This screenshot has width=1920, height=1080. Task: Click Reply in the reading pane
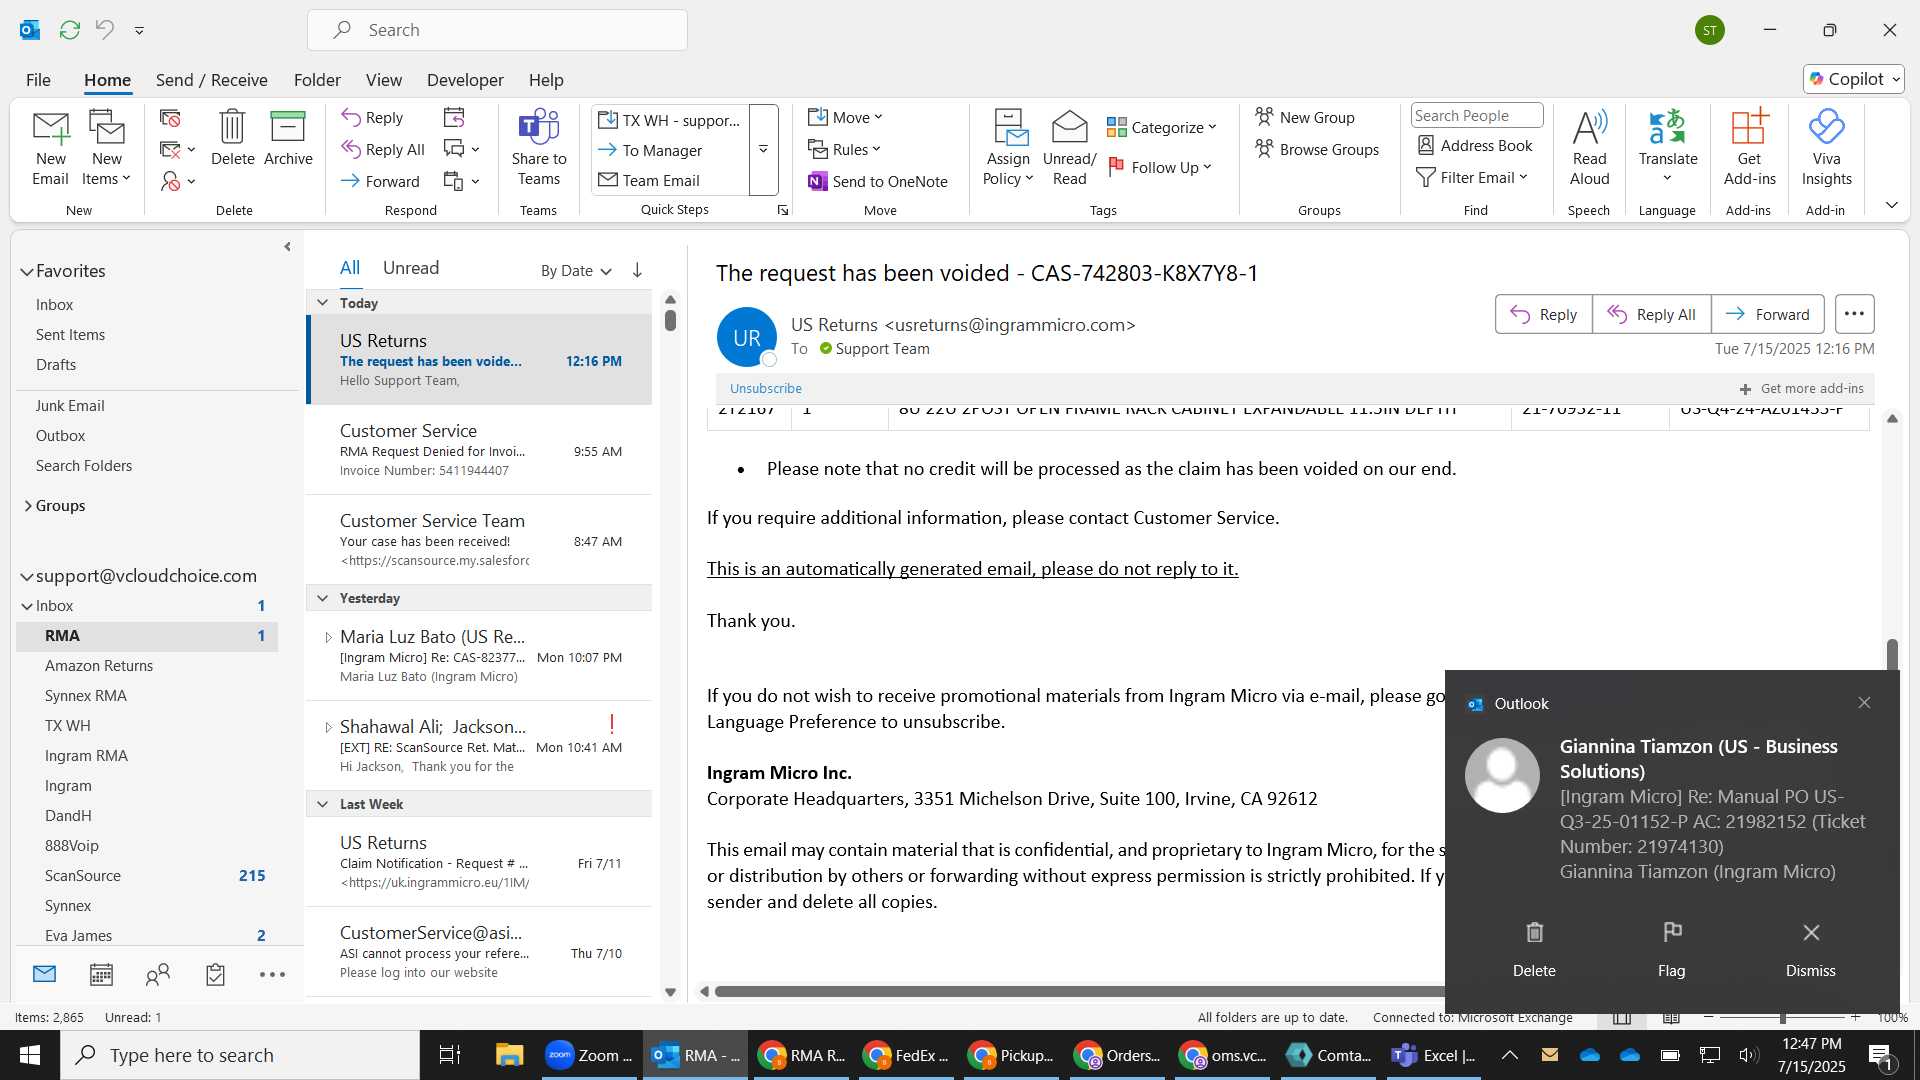[1543, 314]
